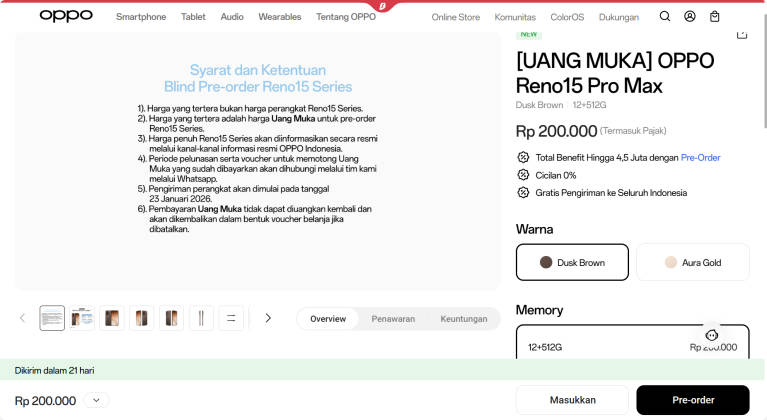Select Aura Gold color option
This screenshot has height=420, width=767.
693,263
